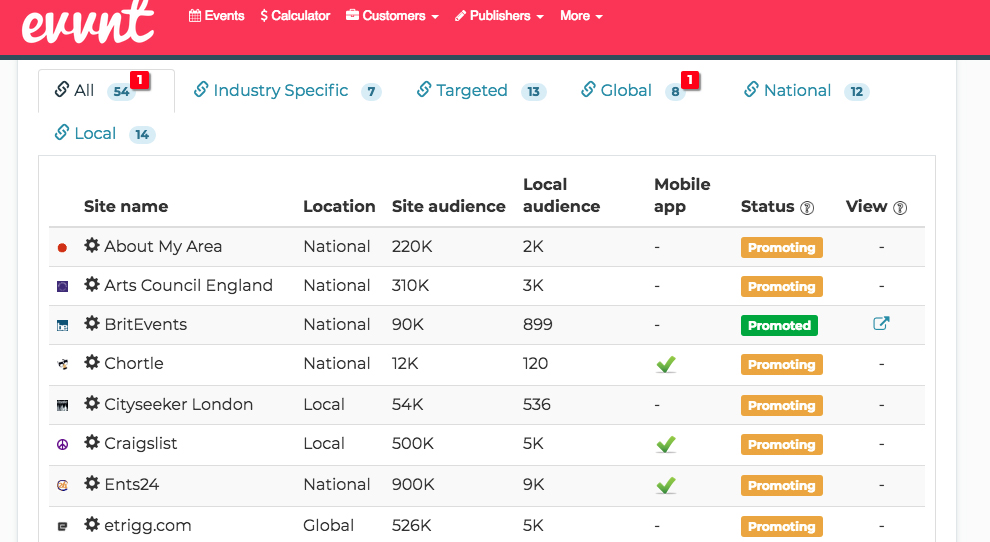Expand the Publishers dropdown menu

(499, 16)
